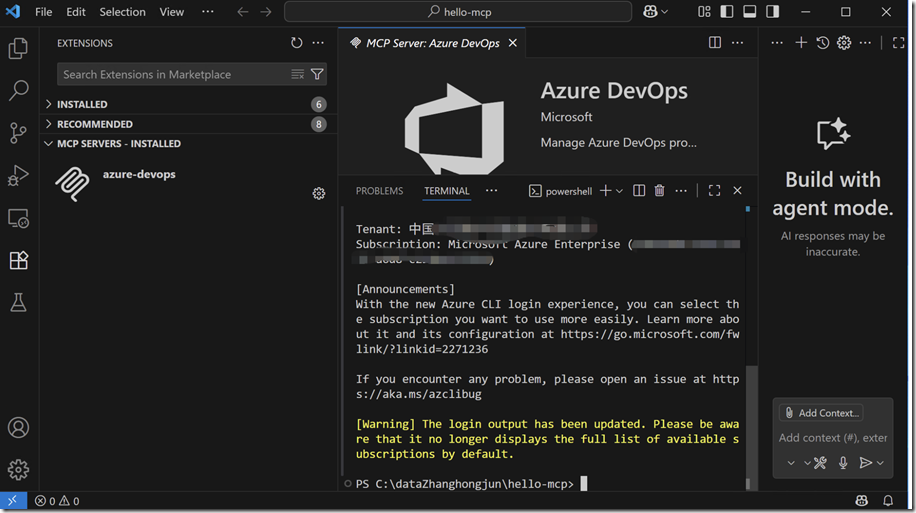Screen dimensions: 916x513
Task: Click the Add Context button
Action: click(x=821, y=413)
